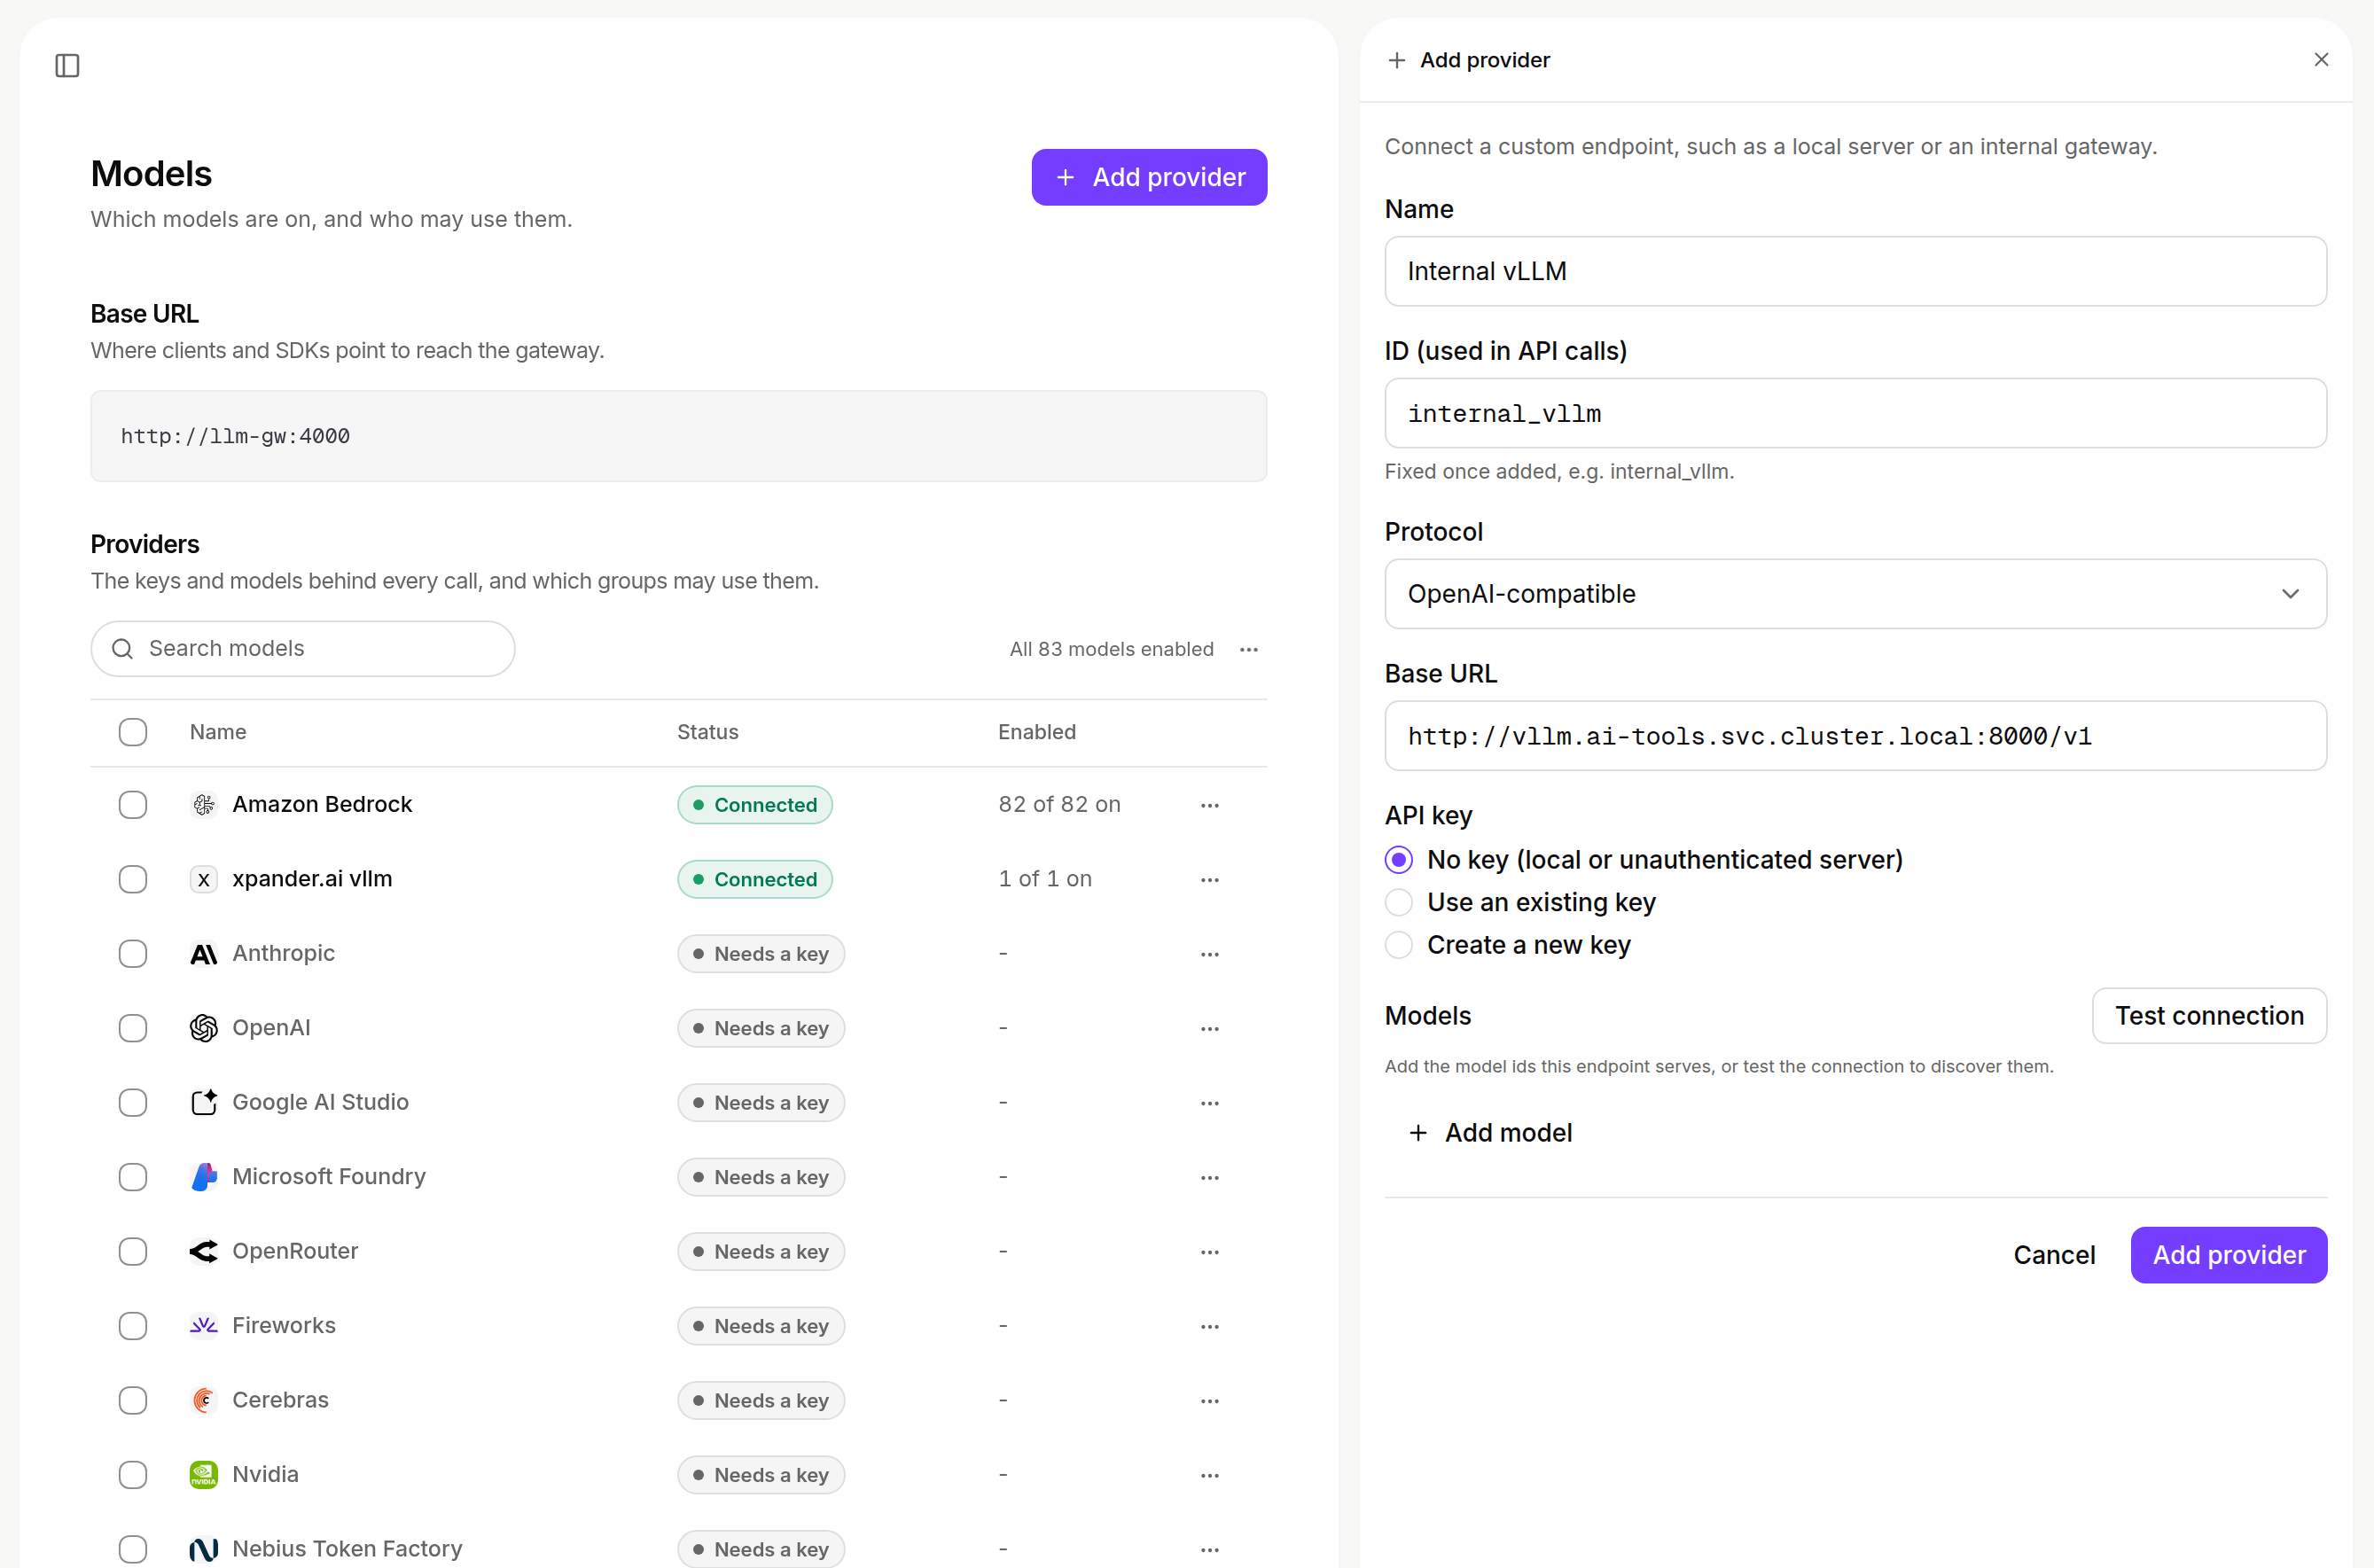The image size is (2374, 1568).
Task: Click the purple Add provider button in the Models header
Action: coord(1149,178)
